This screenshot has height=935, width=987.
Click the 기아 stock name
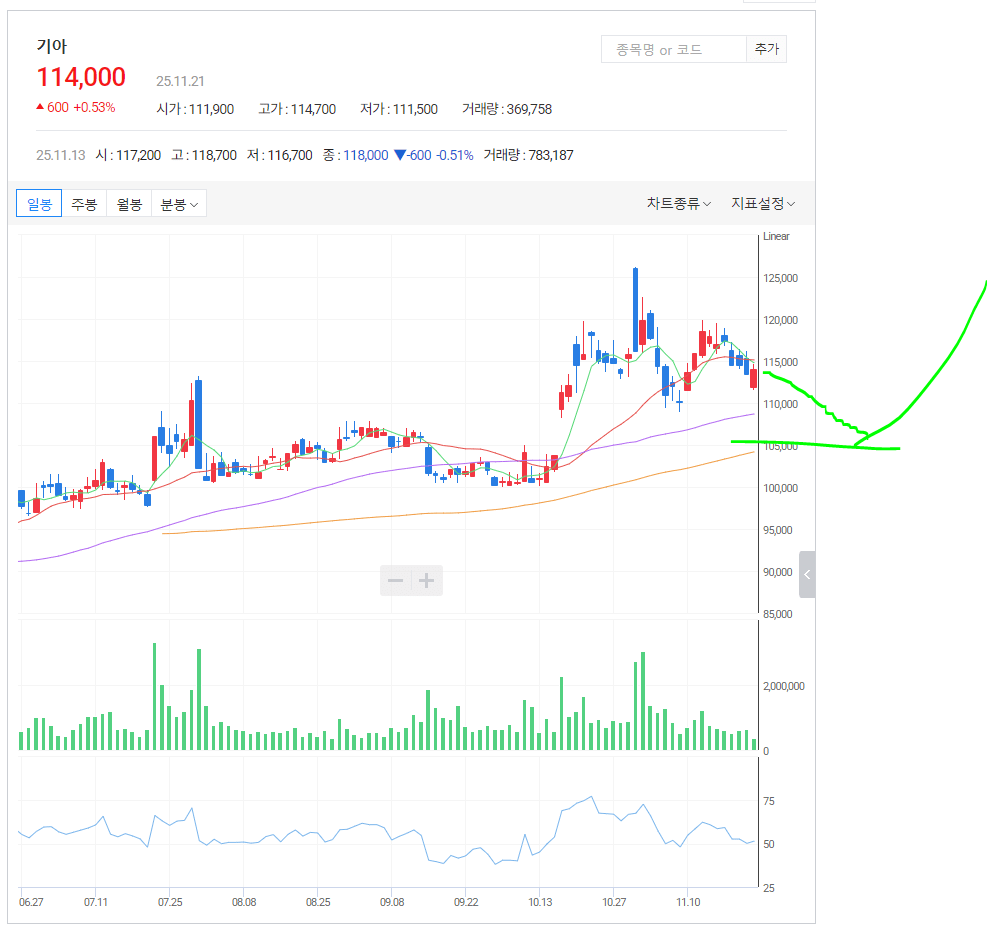click(x=52, y=46)
